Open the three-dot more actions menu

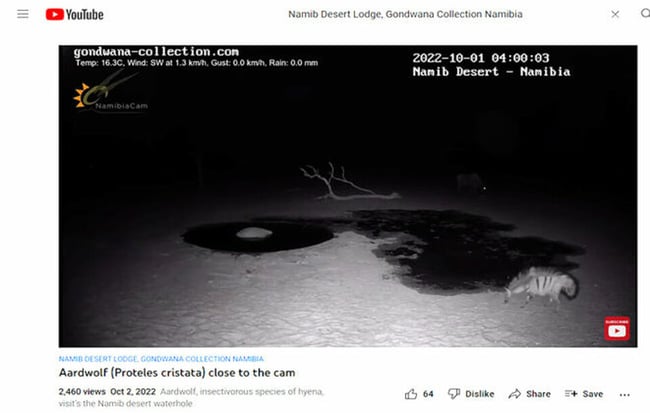[x=625, y=395]
